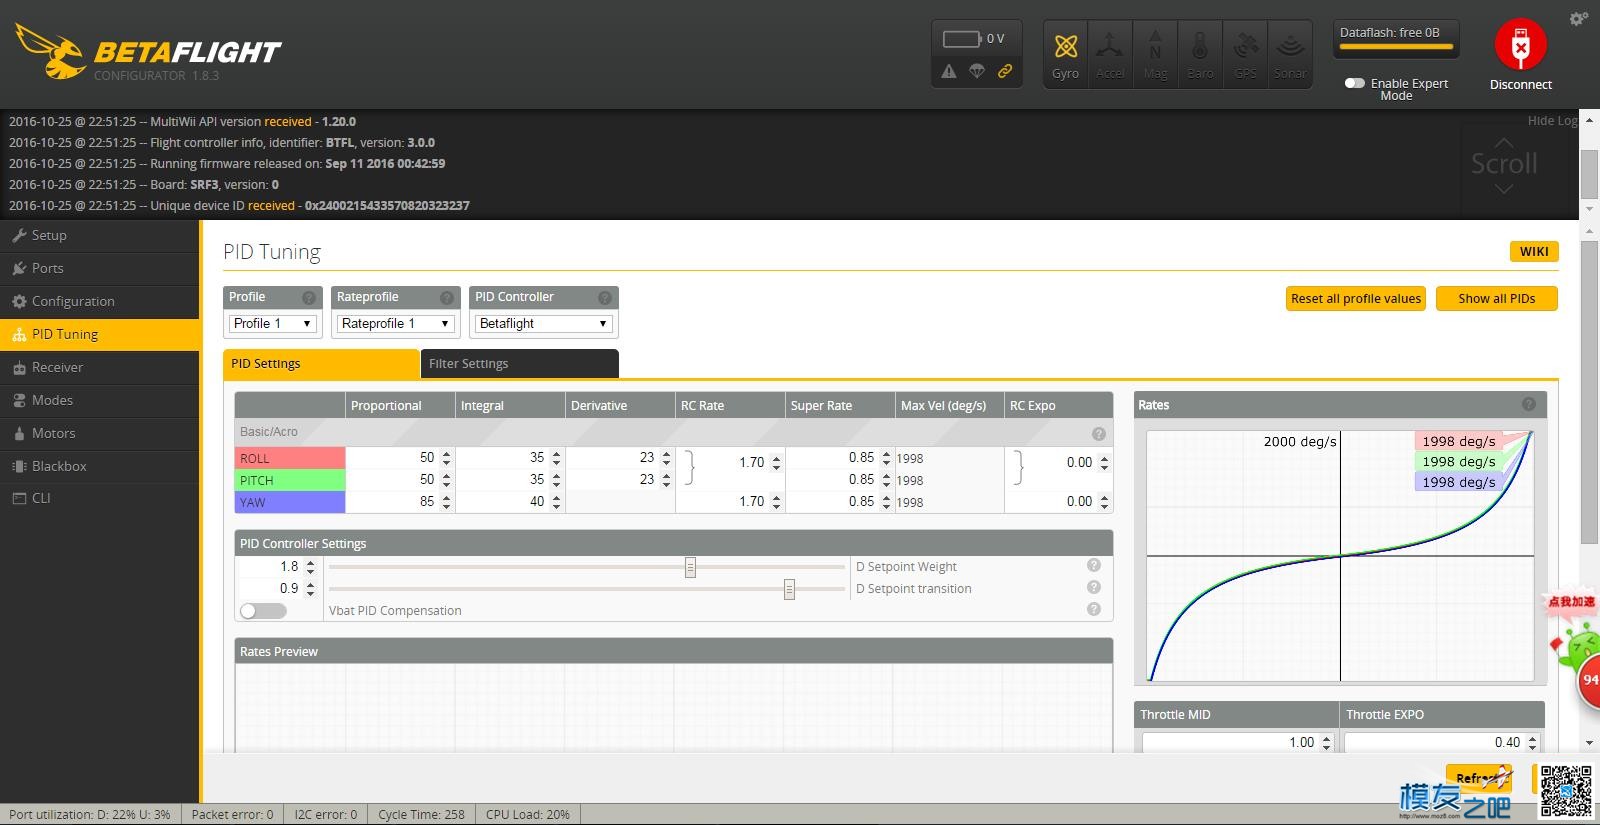Open the Receiver tab in sidebar

coord(100,367)
